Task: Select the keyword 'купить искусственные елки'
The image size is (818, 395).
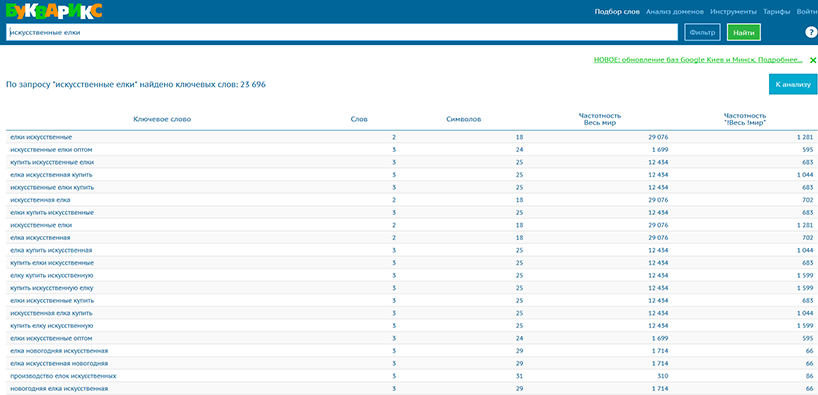Action: [52, 162]
